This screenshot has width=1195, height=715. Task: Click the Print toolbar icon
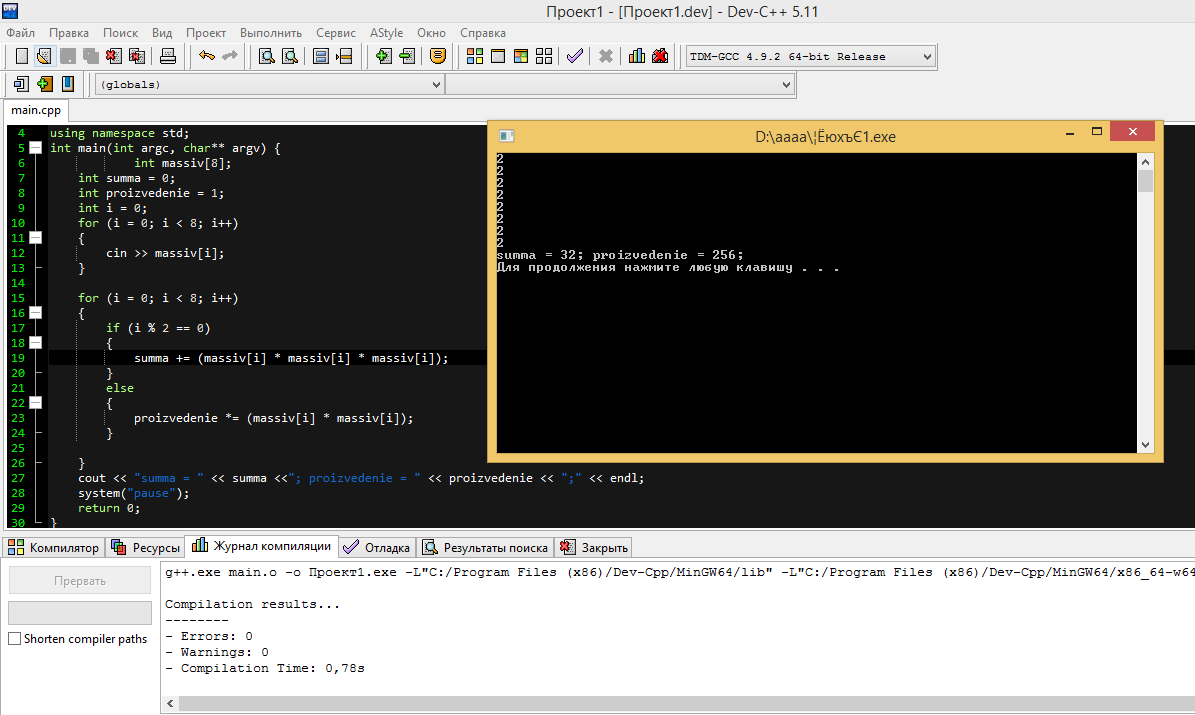coord(168,56)
